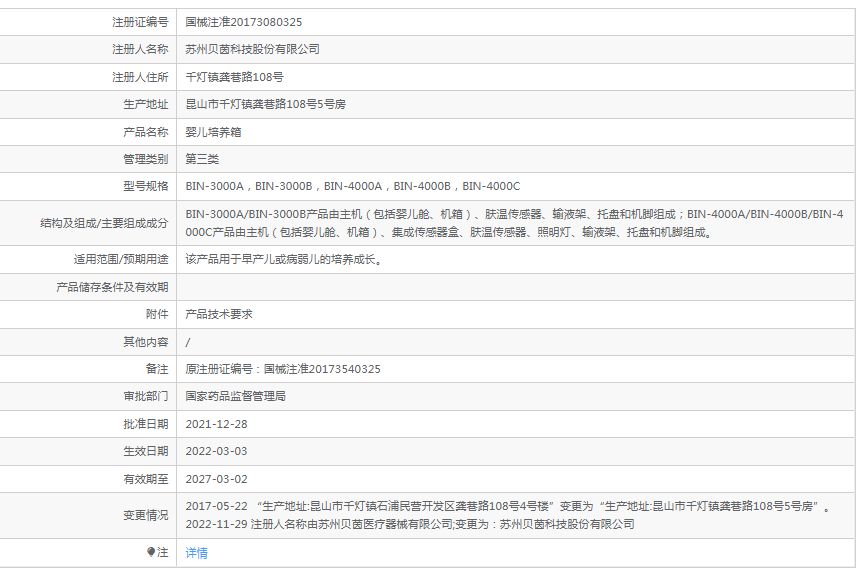Click the 2022-11-29 registrant name change line
Viewport: 859px width, 574px height.
pos(410,524)
